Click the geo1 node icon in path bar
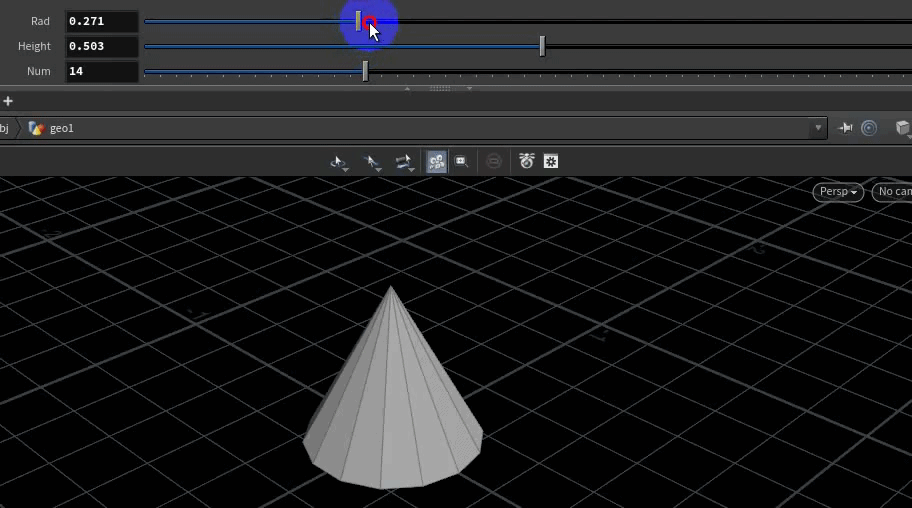The height and width of the screenshot is (508, 912). click(36, 128)
